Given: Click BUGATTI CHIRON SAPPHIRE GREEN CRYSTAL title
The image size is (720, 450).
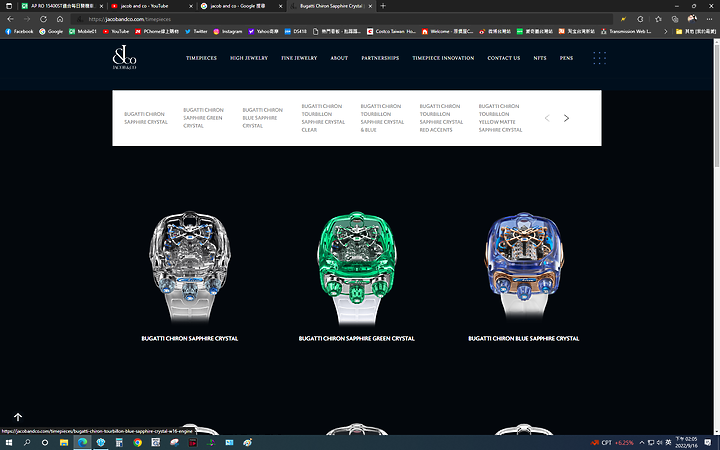Looking at the screenshot, I should pos(356,338).
